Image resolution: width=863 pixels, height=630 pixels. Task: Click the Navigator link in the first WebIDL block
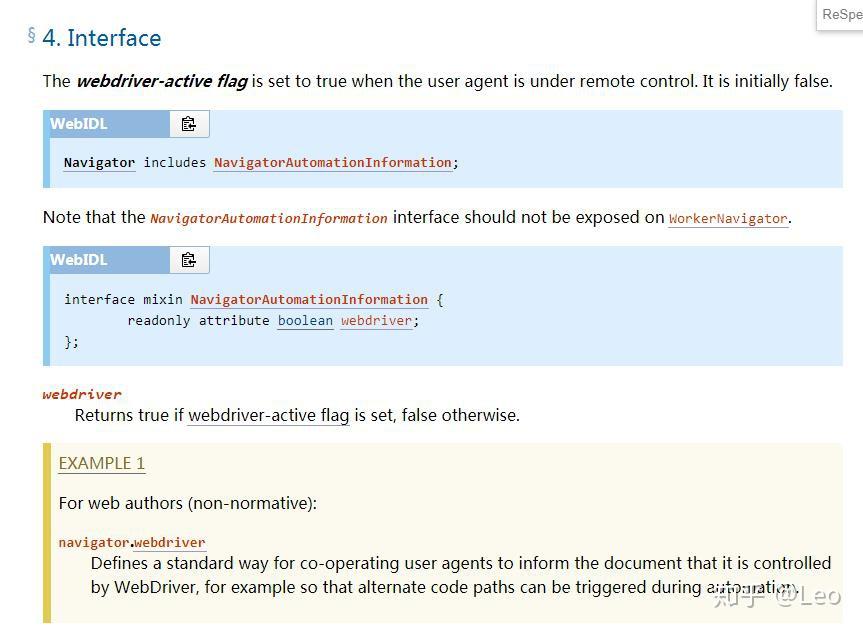[x=99, y=162]
